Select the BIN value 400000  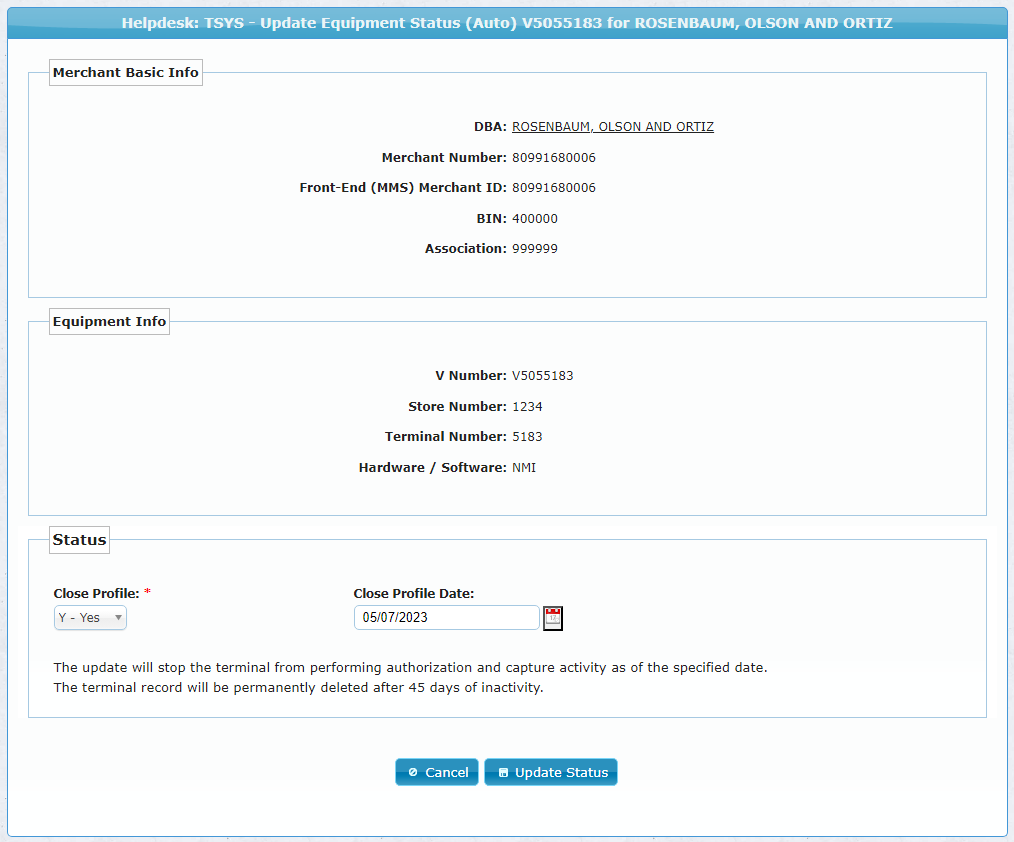pyautogui.click(x=535, y=219)
